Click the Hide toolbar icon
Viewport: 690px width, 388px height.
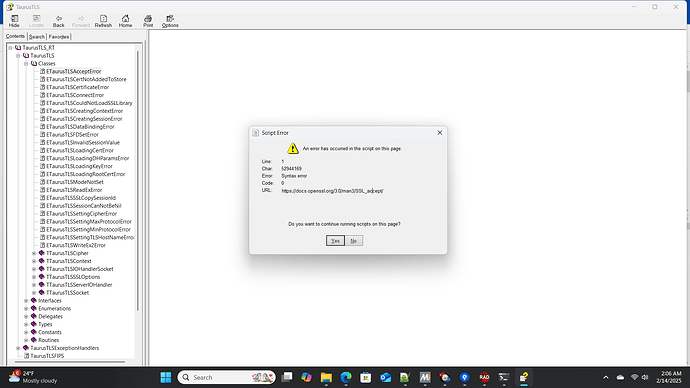pyautogui.click(x=14, y=21)
